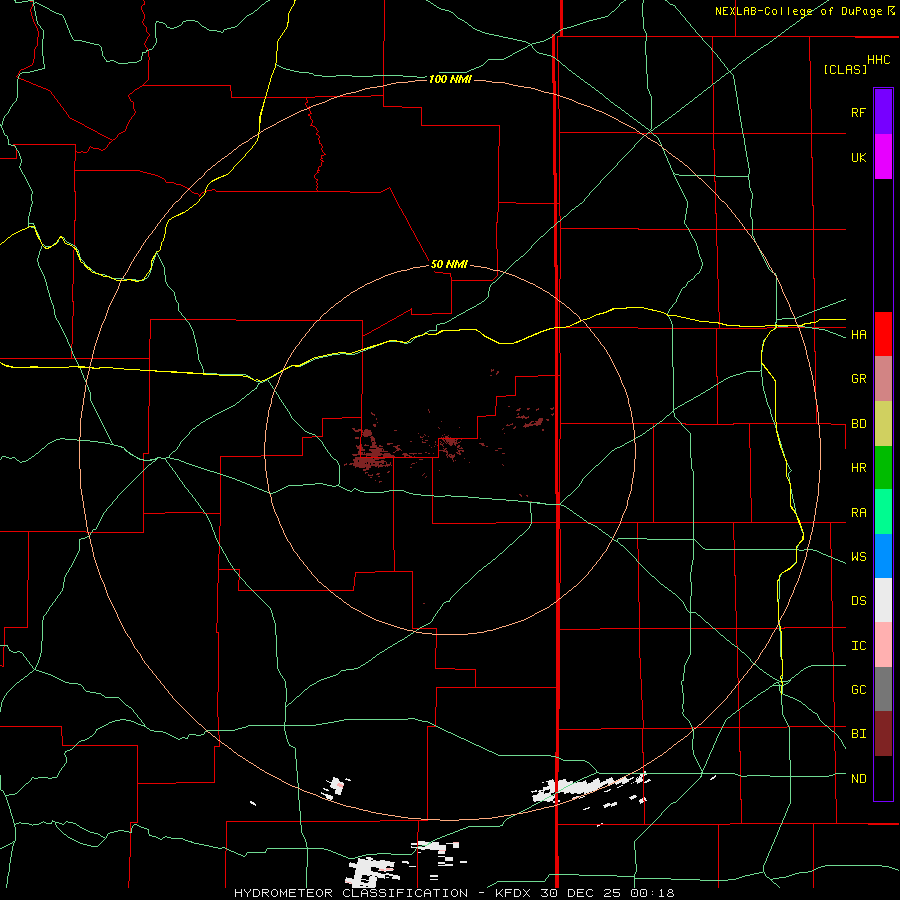Click the RF purple legend swatch

tap(883, 112)
